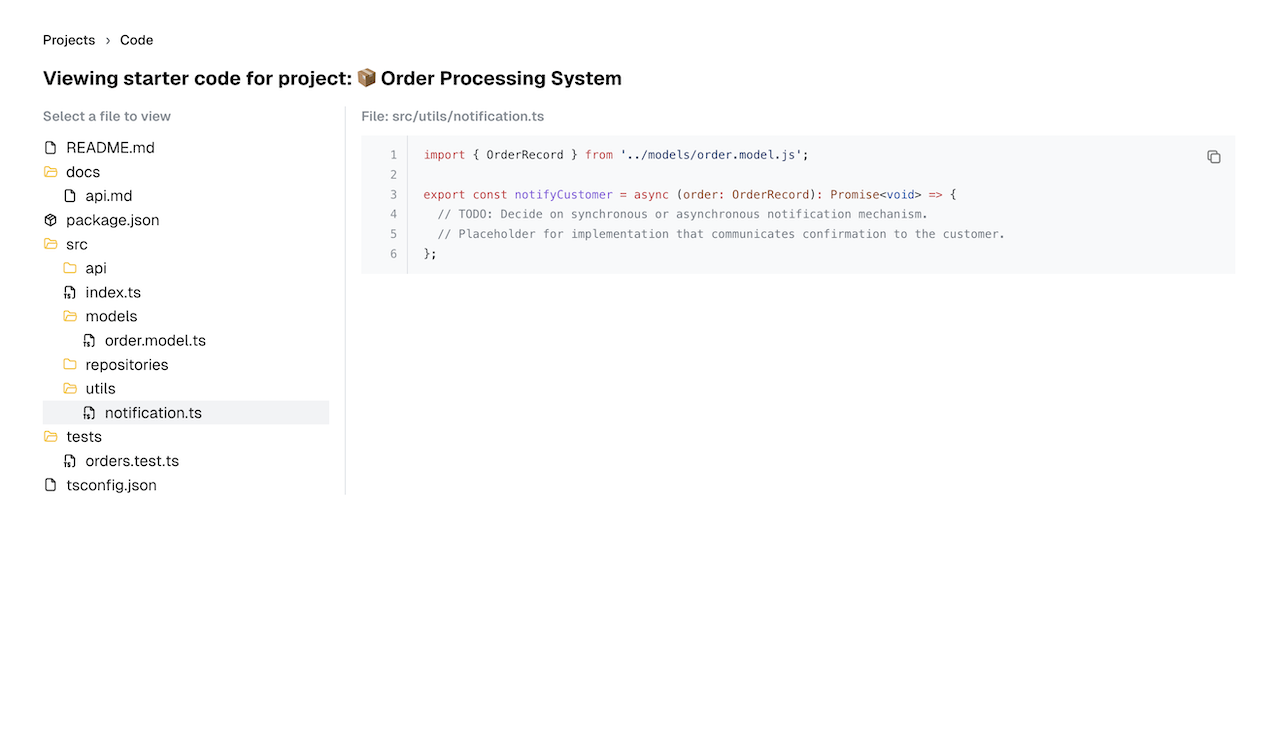Click the package icon beside package.json
This screenshot has width=1280, height=741.
(50, 220)
